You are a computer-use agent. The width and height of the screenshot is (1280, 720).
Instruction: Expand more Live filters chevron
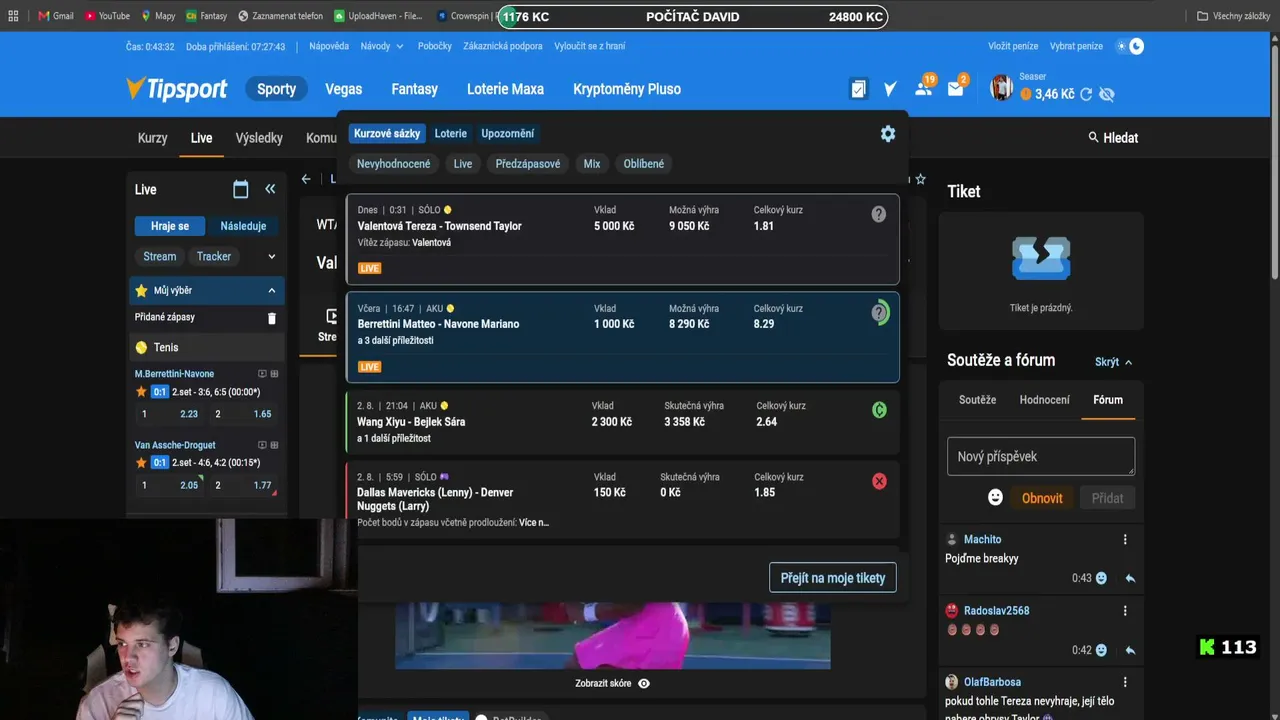(x=271, y=256)
